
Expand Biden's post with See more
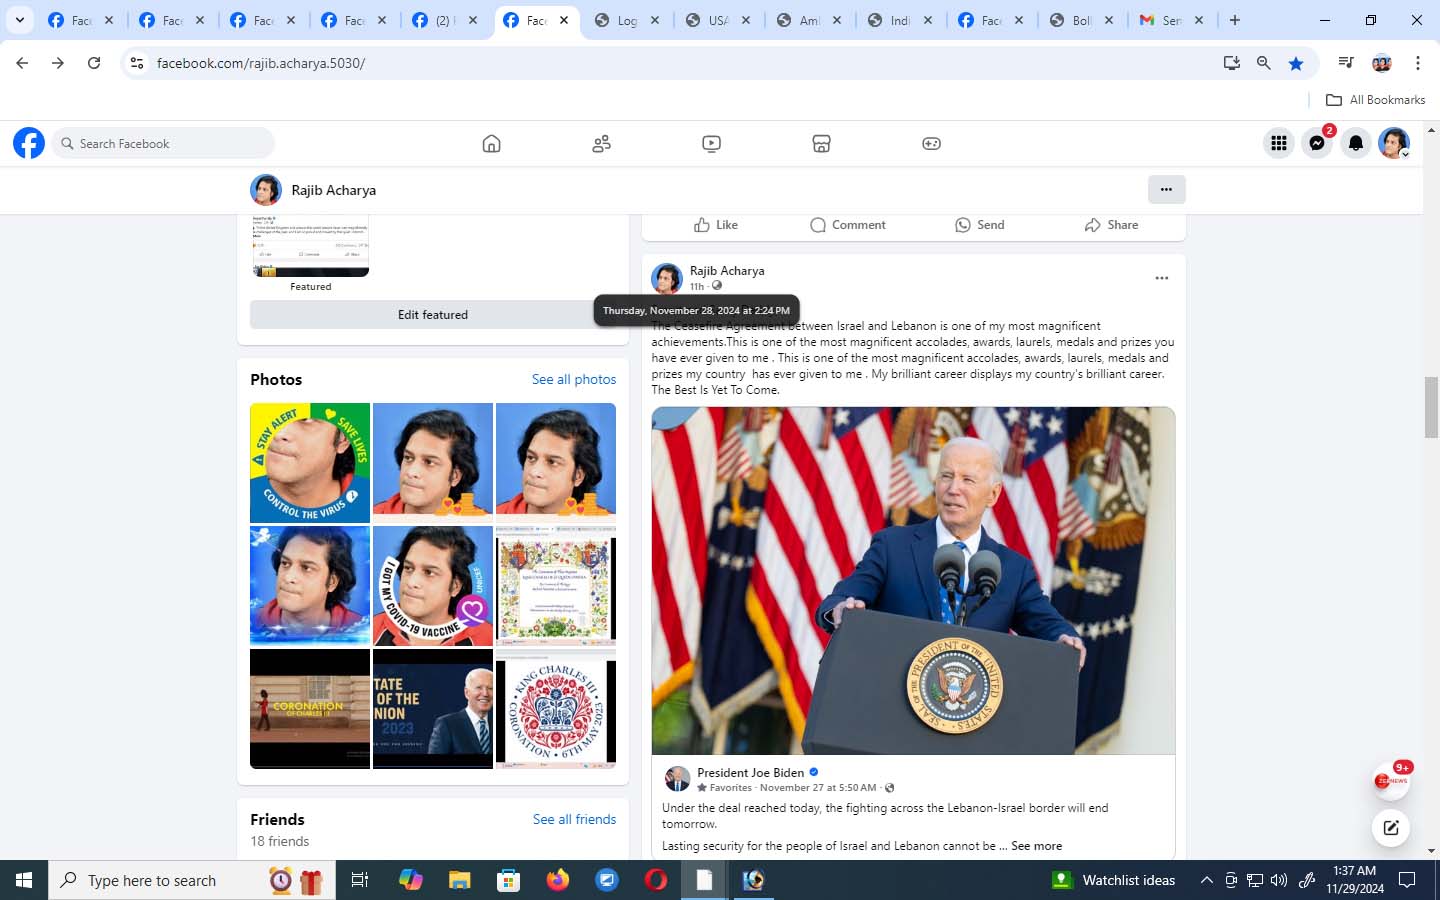coord(1036,845)
